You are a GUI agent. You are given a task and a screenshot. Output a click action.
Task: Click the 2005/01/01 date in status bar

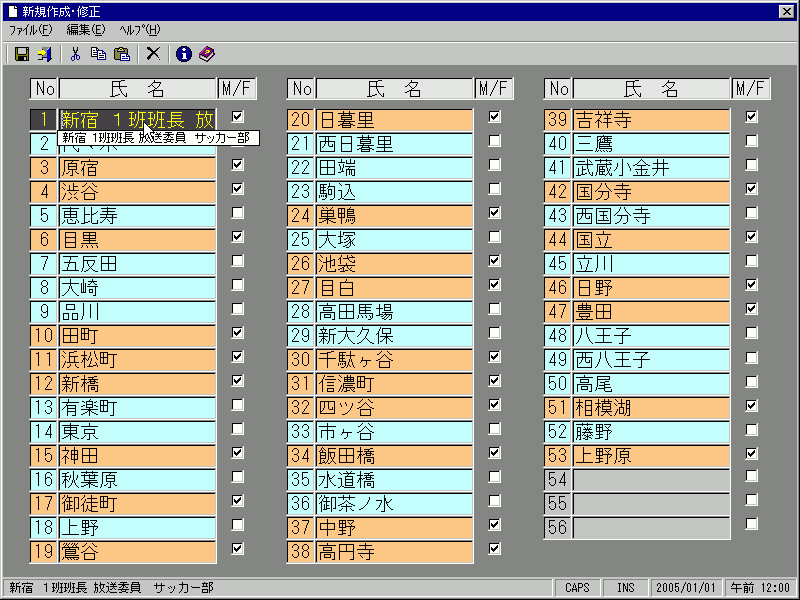[685, 588]
